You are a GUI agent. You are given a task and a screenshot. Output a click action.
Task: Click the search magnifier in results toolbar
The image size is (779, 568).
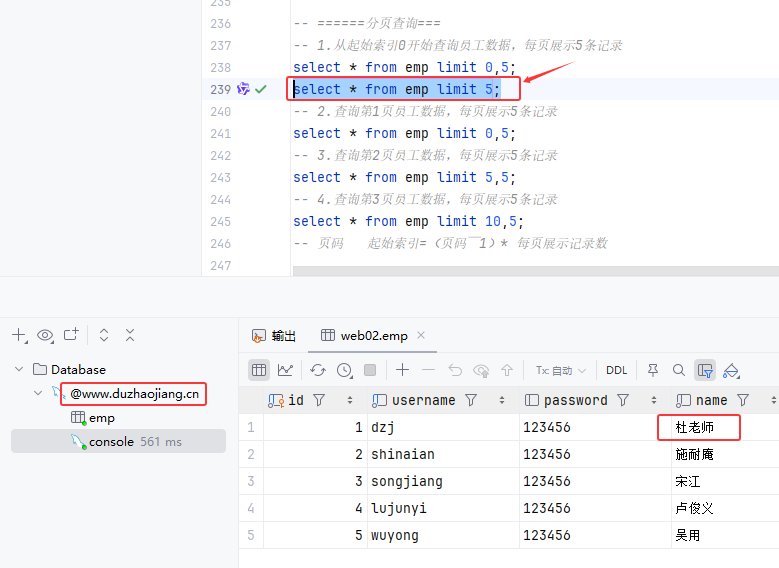pyautogui.click(x=679, y=370)
